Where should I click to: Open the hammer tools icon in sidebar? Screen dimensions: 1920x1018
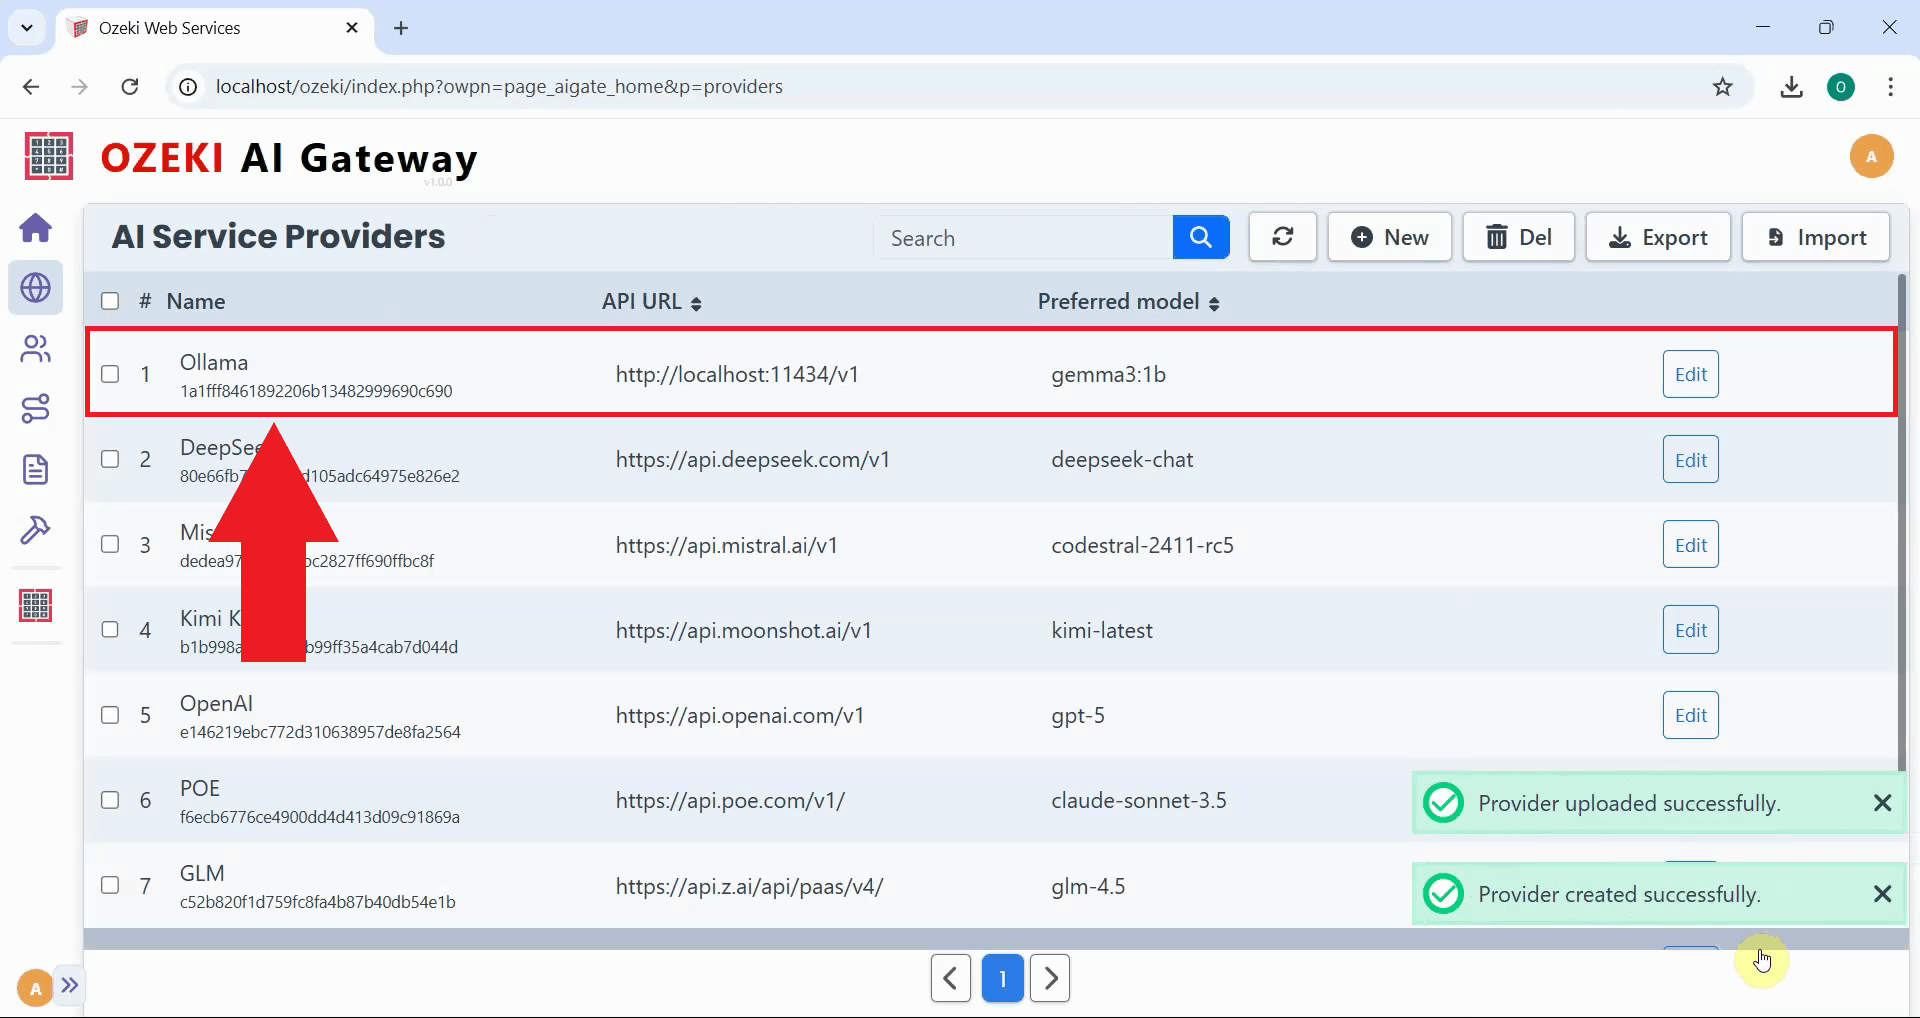point(36,529)
